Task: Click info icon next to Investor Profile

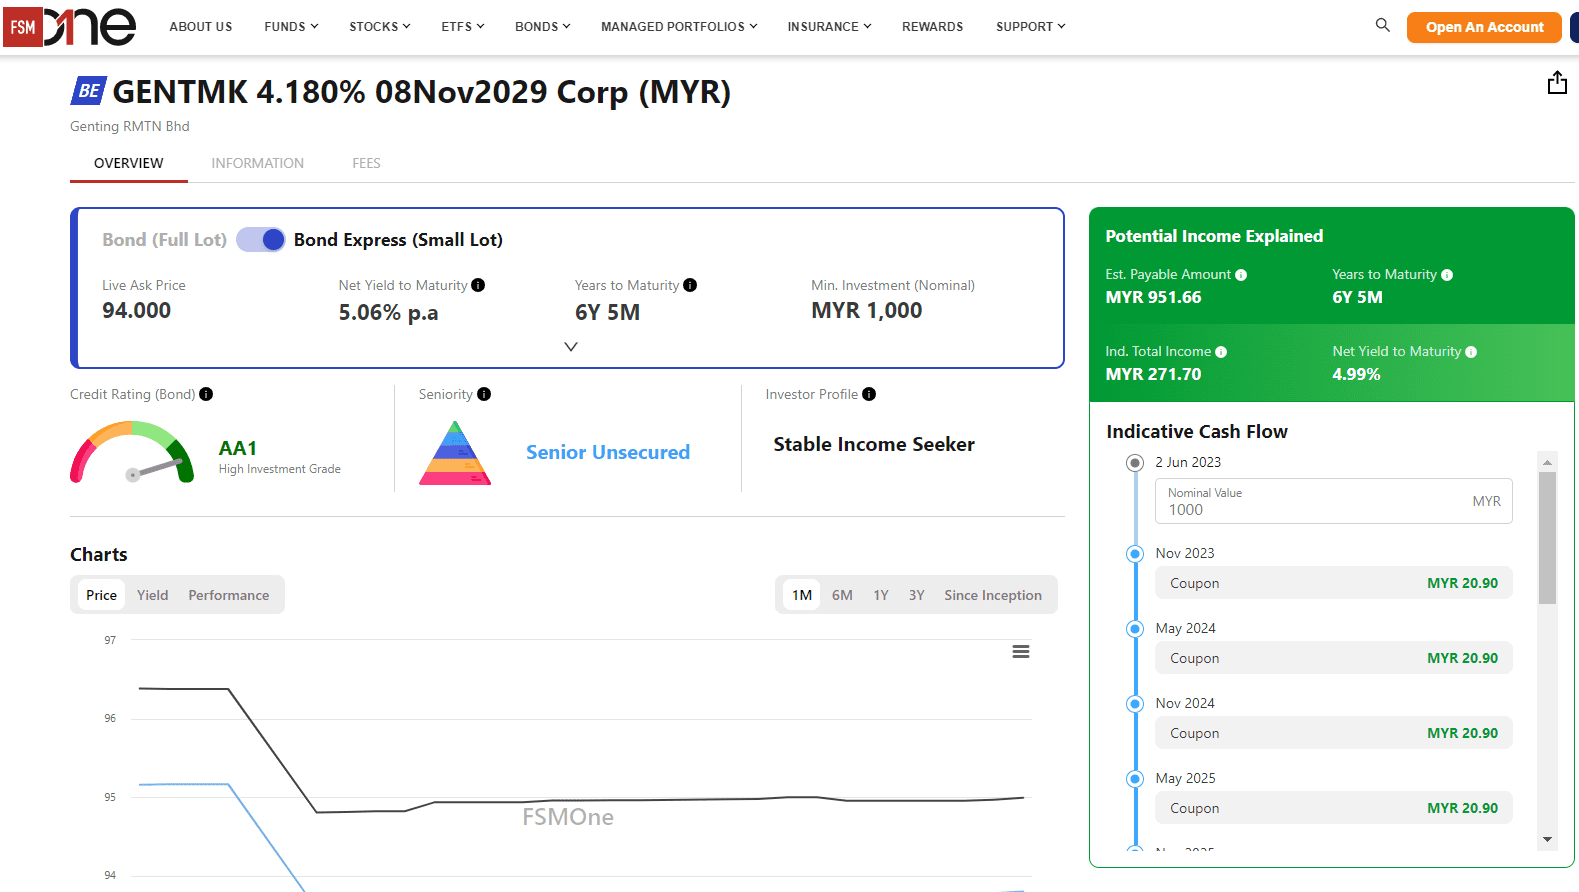Action: [869, 394]
